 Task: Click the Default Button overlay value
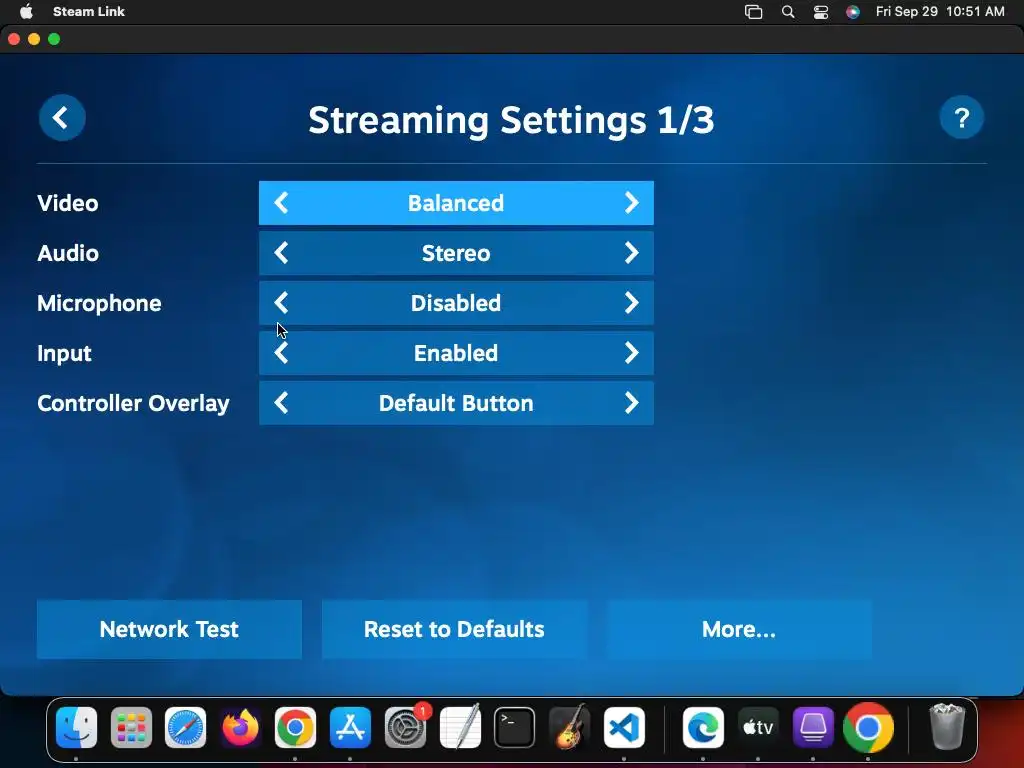(x=456, y=403)
